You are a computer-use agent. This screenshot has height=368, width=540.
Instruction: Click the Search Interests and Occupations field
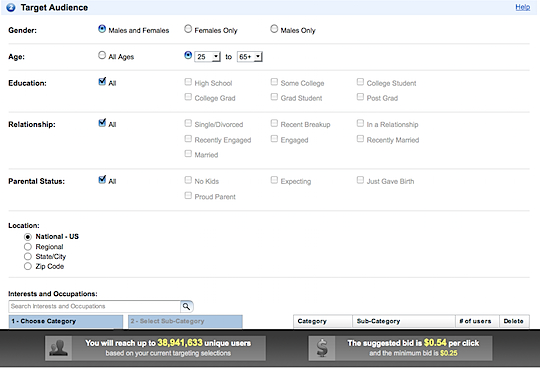(x=94, y=306)
